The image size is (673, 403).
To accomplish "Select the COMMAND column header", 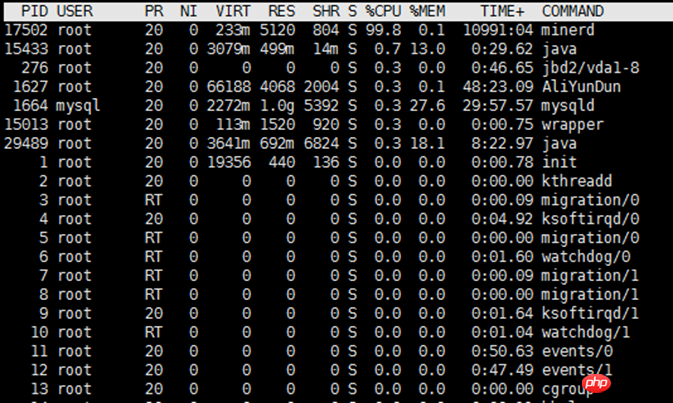I will 572,11.
